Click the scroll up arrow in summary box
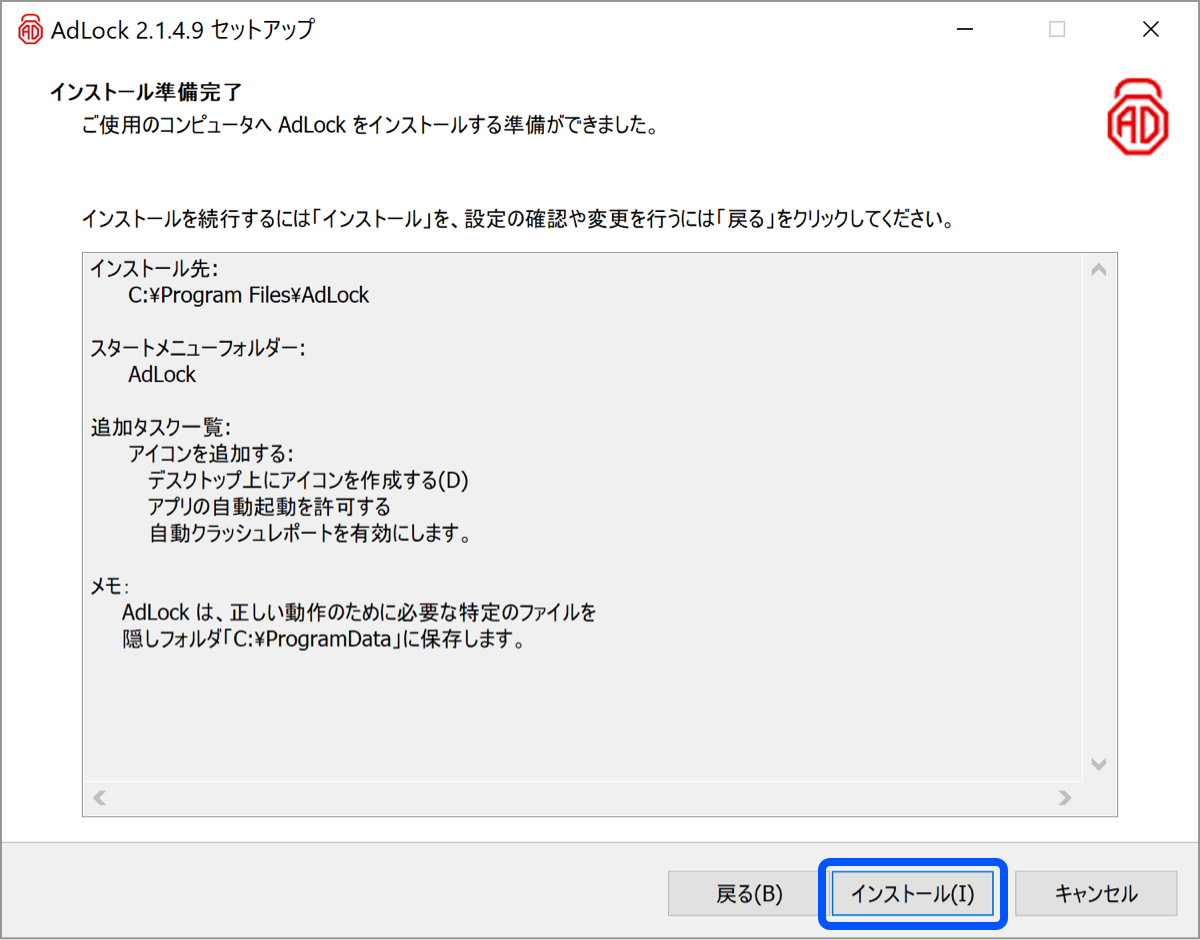 click(x=1098, y=270)
